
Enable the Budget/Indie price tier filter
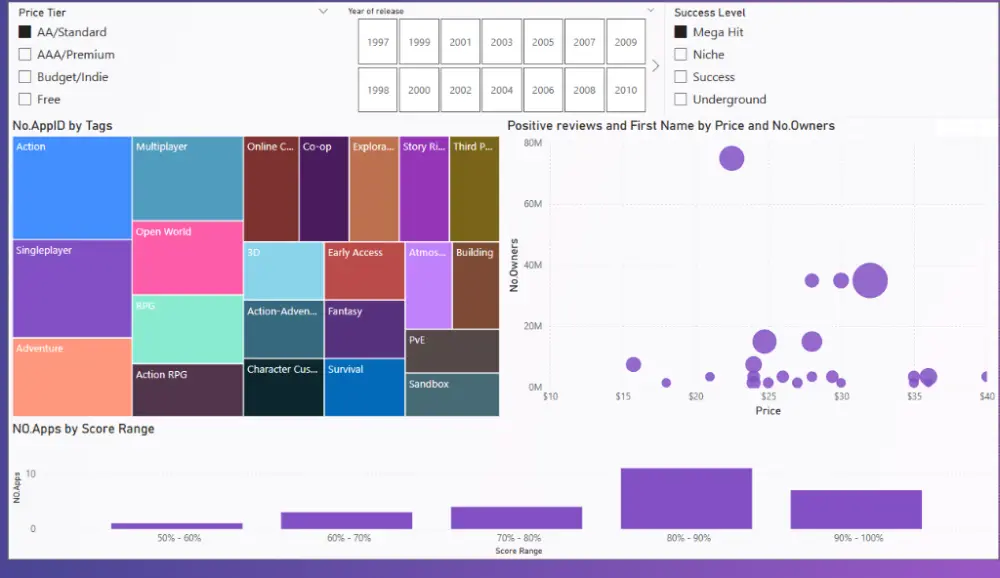pyautogui.click(x=25, y=77)
